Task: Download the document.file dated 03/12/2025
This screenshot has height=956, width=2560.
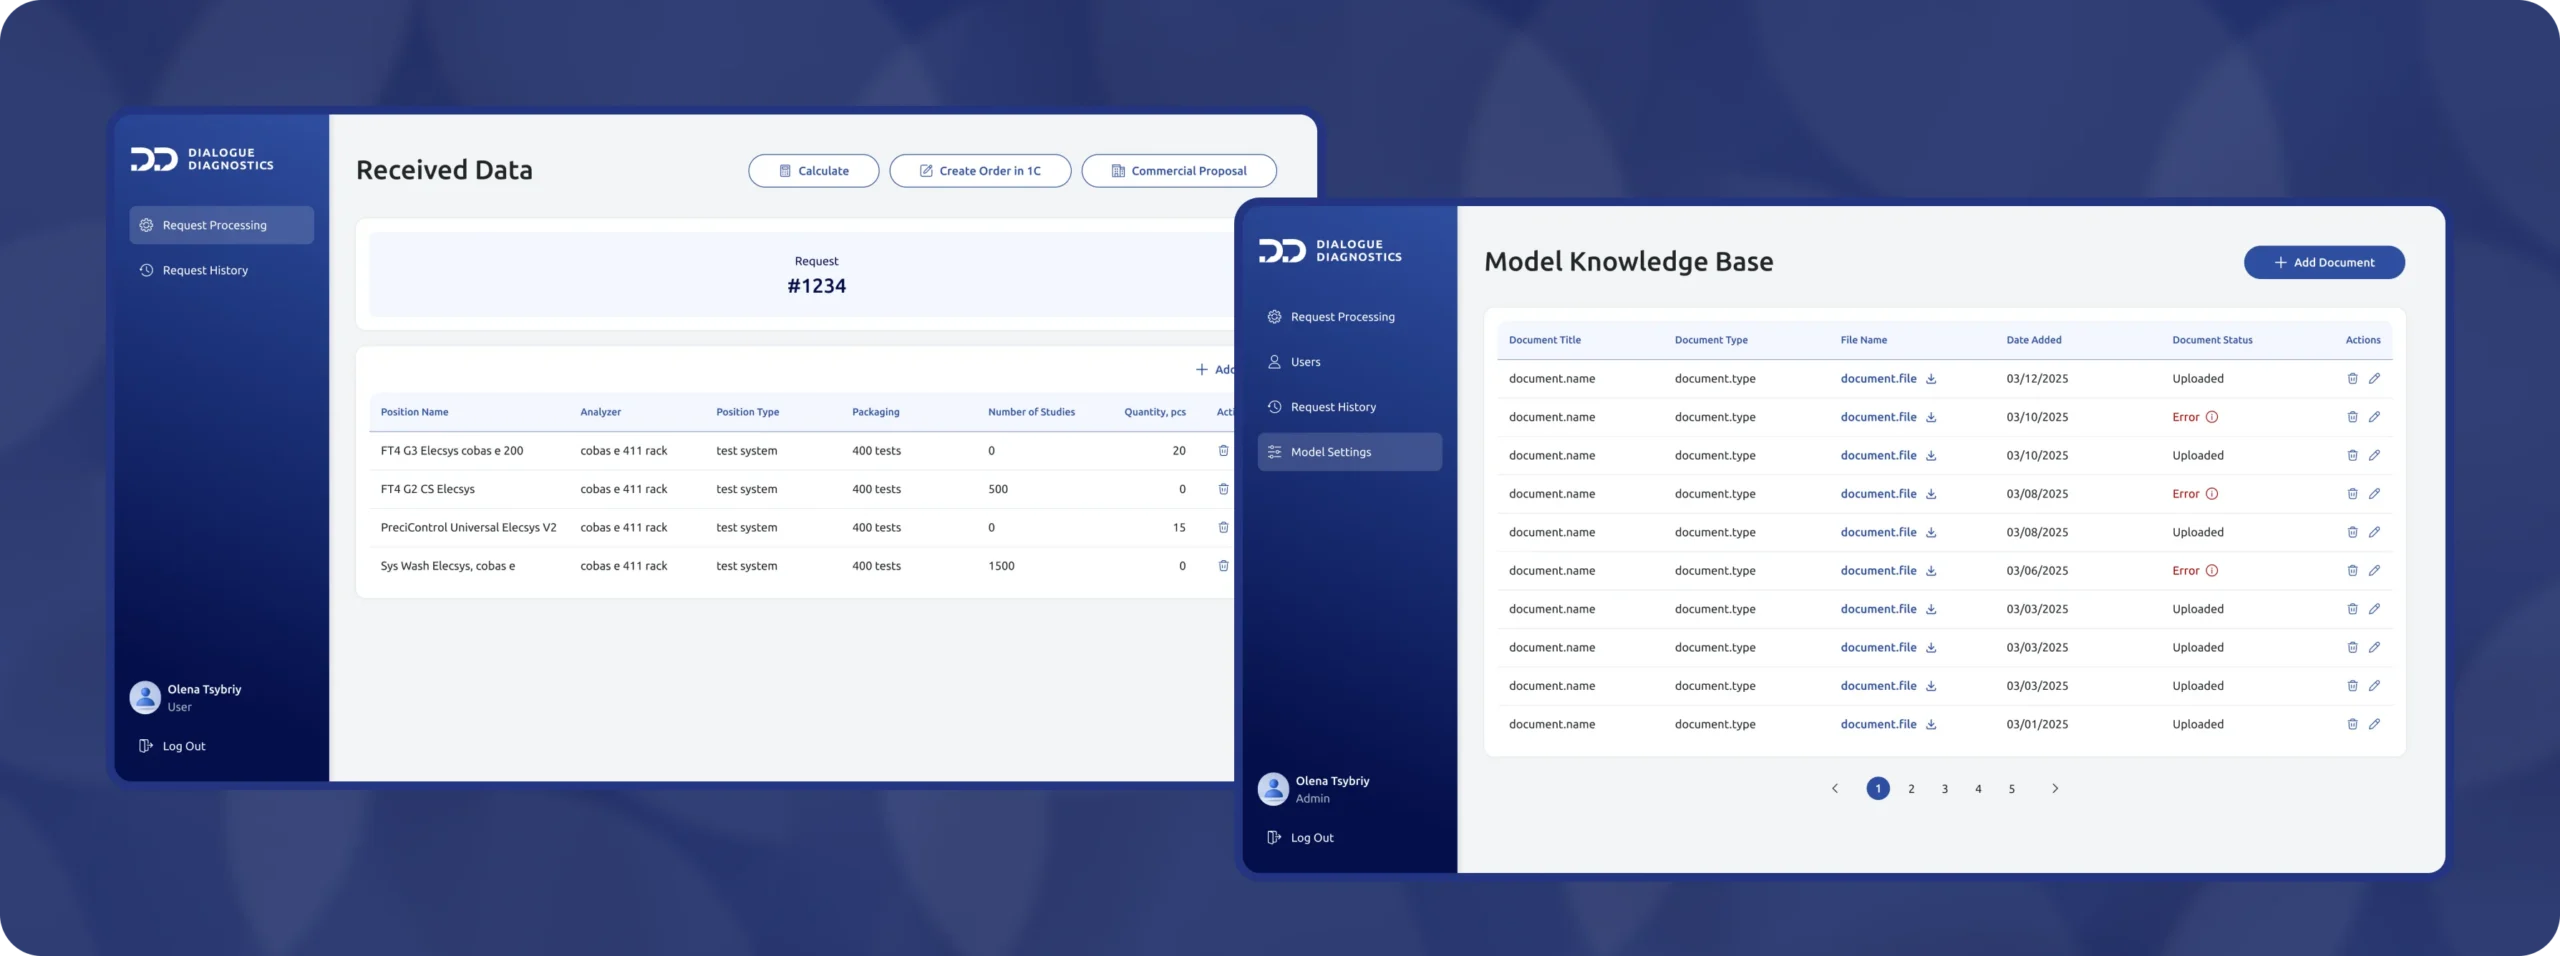Action: click(1931, 379)
